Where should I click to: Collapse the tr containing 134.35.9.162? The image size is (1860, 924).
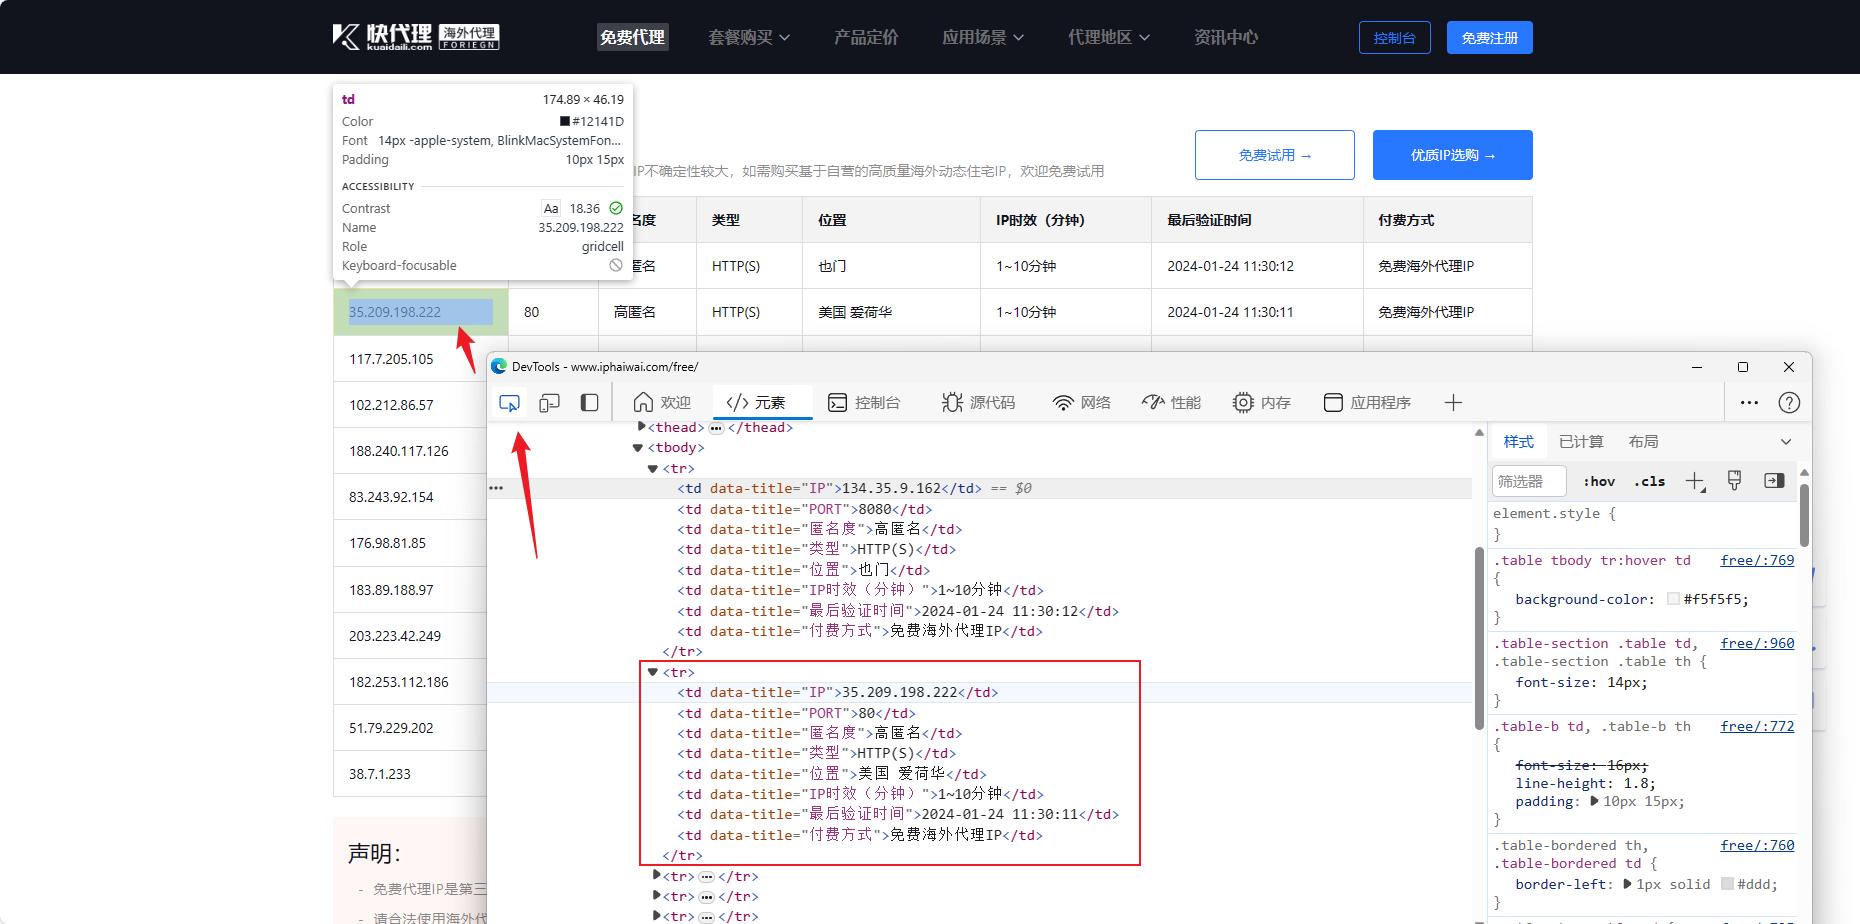(653, 469)
